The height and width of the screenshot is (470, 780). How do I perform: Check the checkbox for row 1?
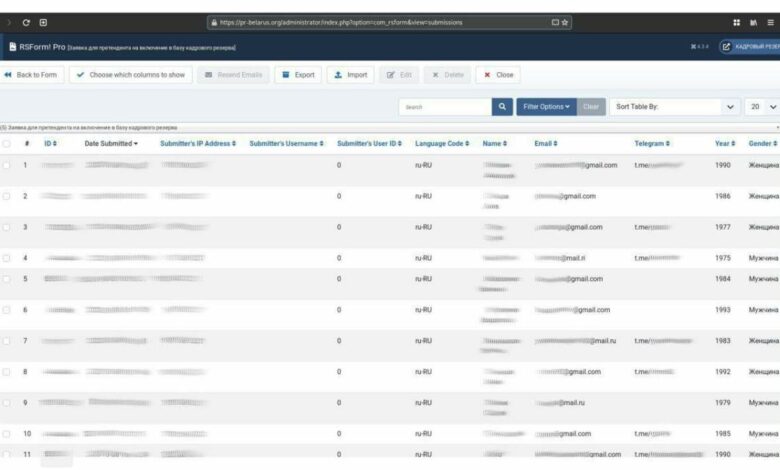[7, 165]
